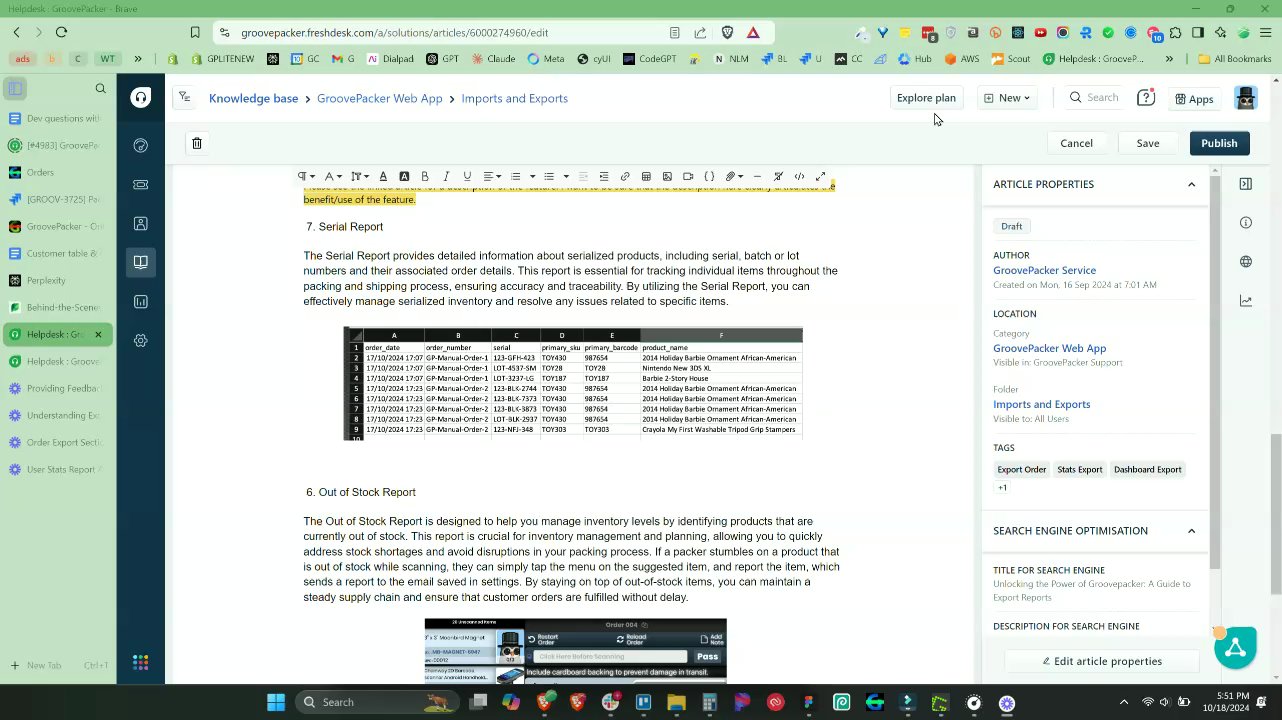Open article analytics chart icon
Viewport: 1282px width, 720px height.
pyautogui.click(x=1245, y=300)
